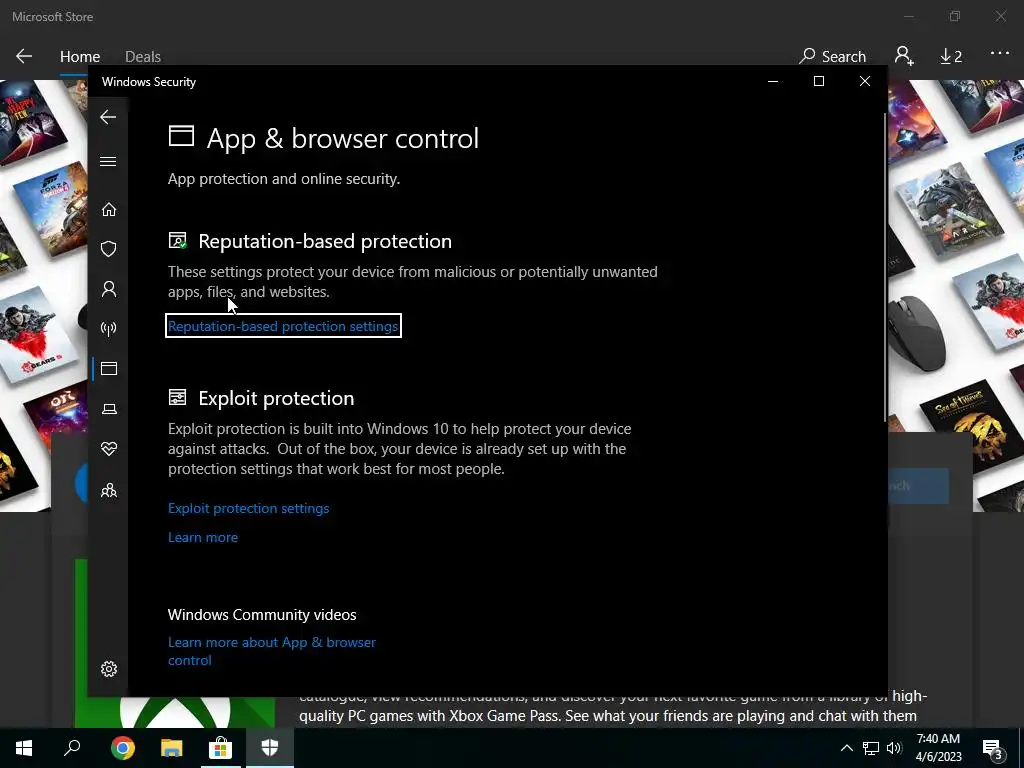Click the App & browser control title icon
Screen dimensions: 1024x768
point(181,136)
